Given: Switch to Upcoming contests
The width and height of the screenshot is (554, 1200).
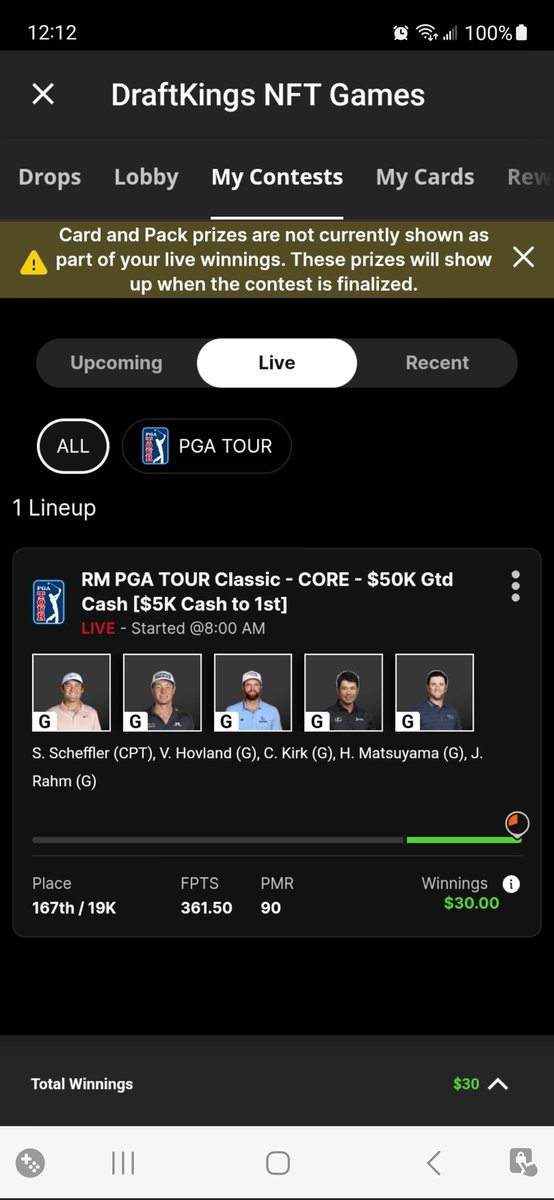Looking at the screenshot, I should click(x=116, y=363).
